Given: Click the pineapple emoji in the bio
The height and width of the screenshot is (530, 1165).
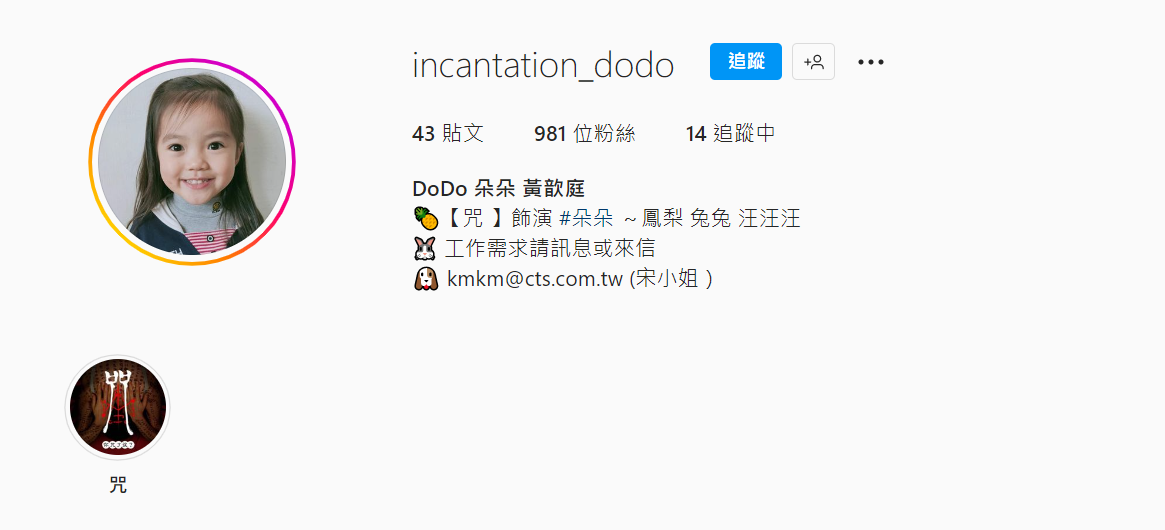Looking at the screenshot, I should [x=426, y=218].
